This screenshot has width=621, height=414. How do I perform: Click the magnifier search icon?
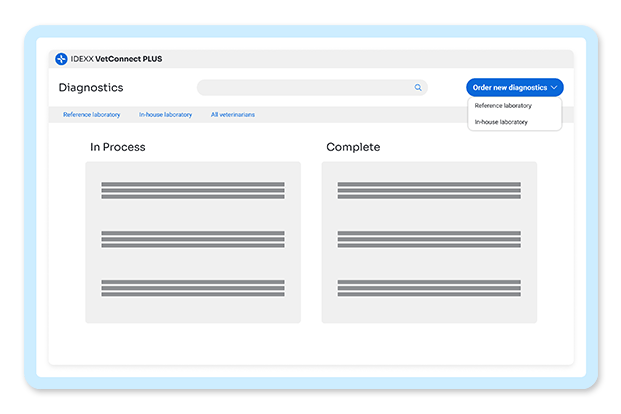point(418,88)
